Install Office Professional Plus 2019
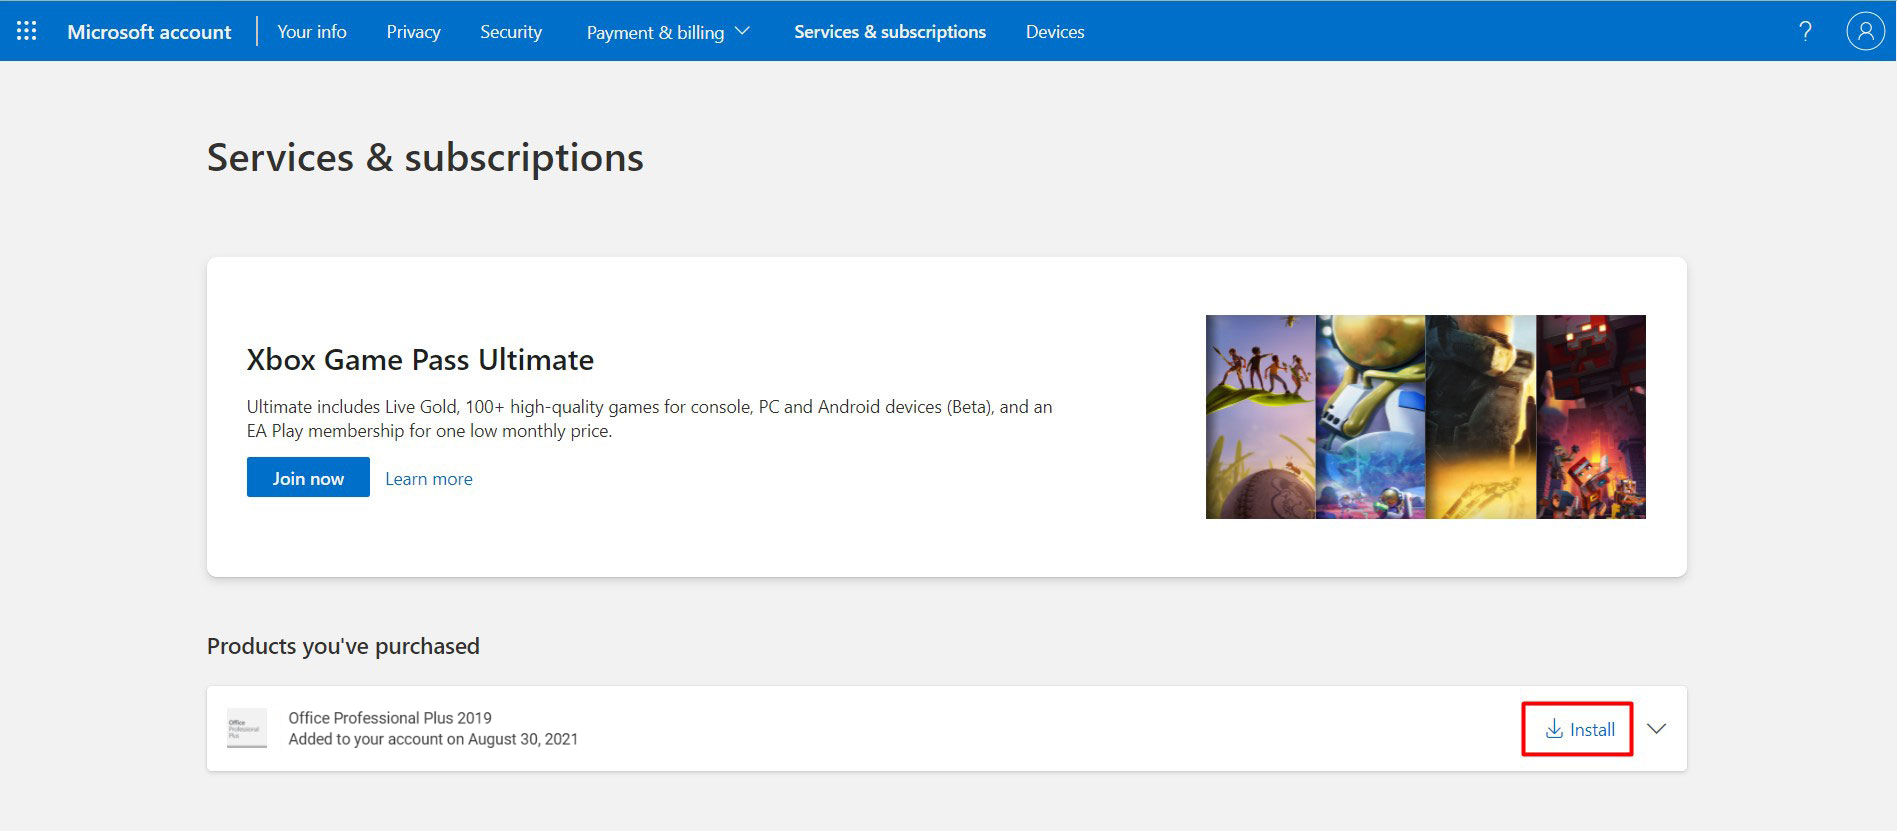Screen dimensions: 1897x831 pos(1579,730)
